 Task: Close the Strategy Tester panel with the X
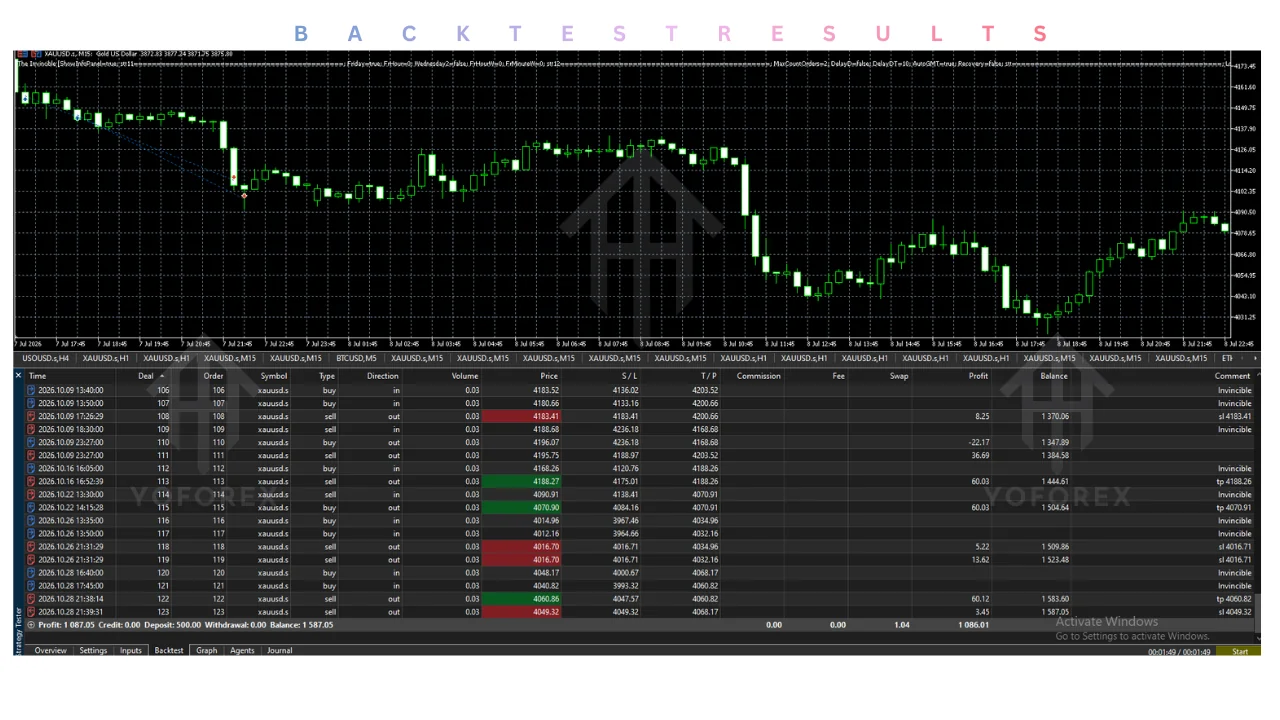[x=18, y=376]
